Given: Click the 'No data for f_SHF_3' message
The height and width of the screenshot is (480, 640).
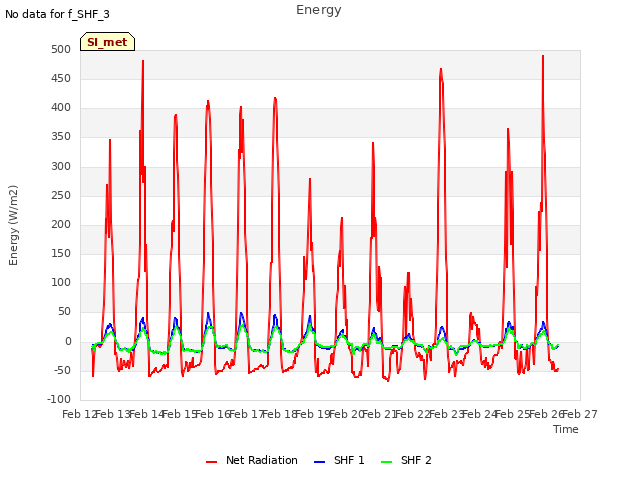Looking at the screenshot, I should 57,14.
